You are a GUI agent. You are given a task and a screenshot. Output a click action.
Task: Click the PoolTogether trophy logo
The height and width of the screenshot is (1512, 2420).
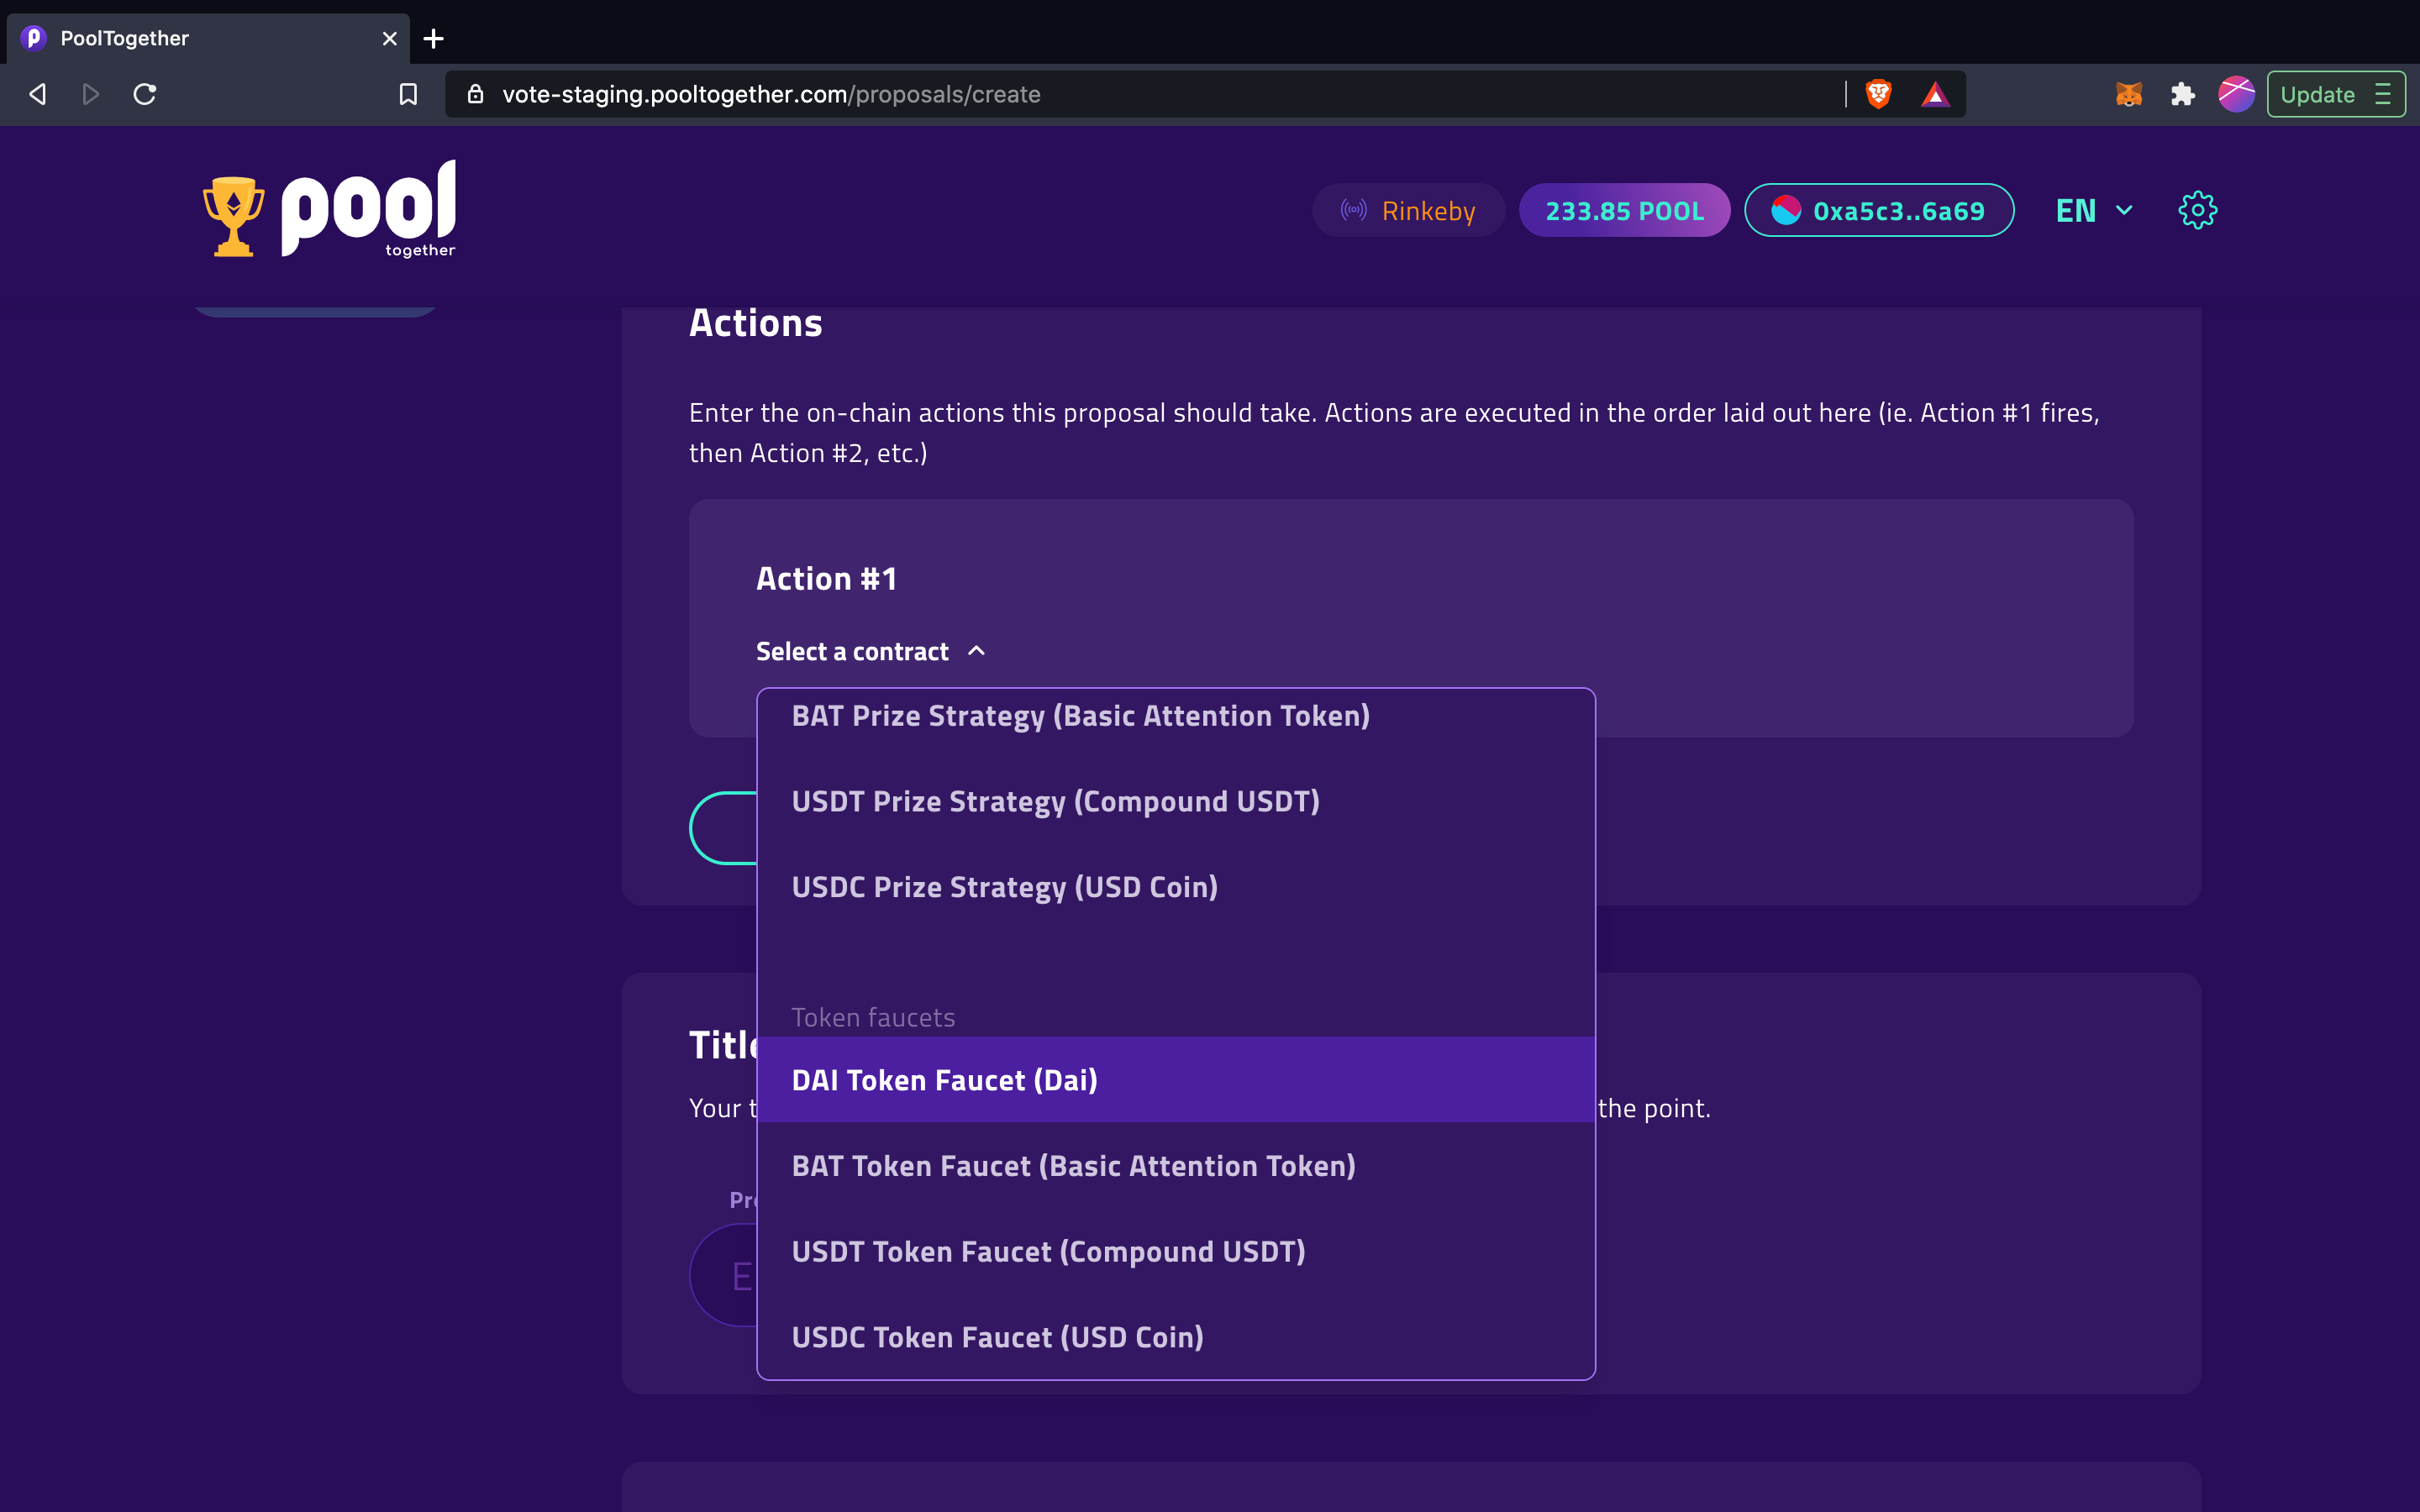pyautogui.click(x=329, y=209)
